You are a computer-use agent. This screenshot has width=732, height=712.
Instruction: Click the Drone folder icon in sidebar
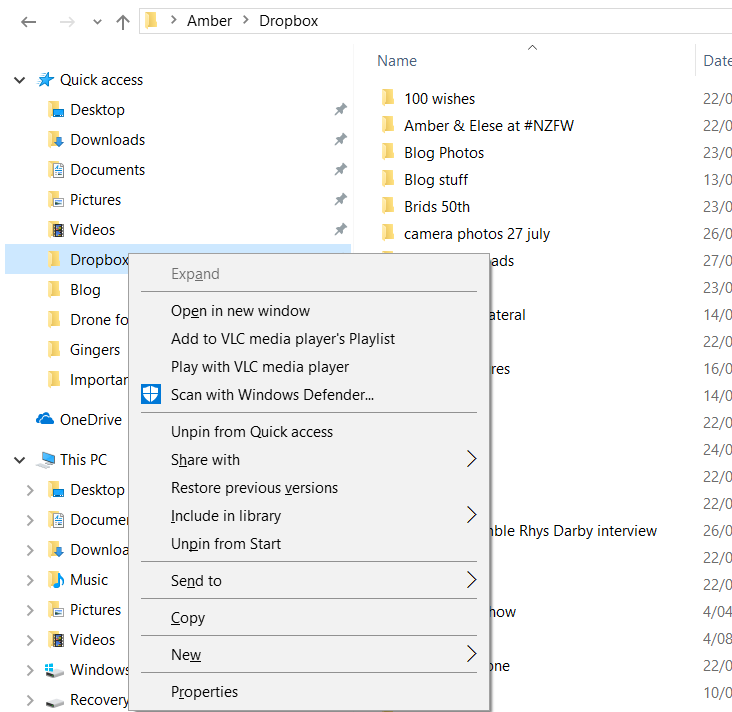pyautogui.click(x=54, y=319)
